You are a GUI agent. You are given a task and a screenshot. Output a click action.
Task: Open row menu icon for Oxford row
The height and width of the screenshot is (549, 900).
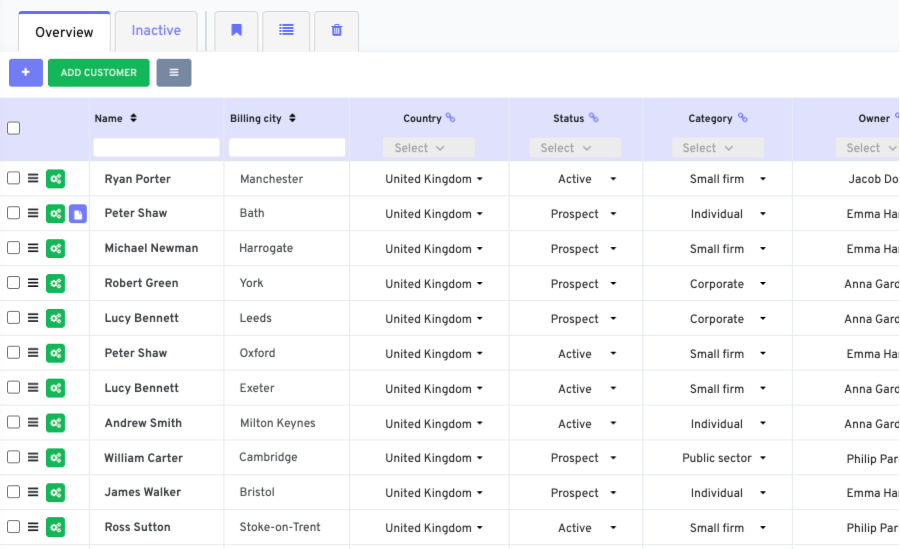33,353
